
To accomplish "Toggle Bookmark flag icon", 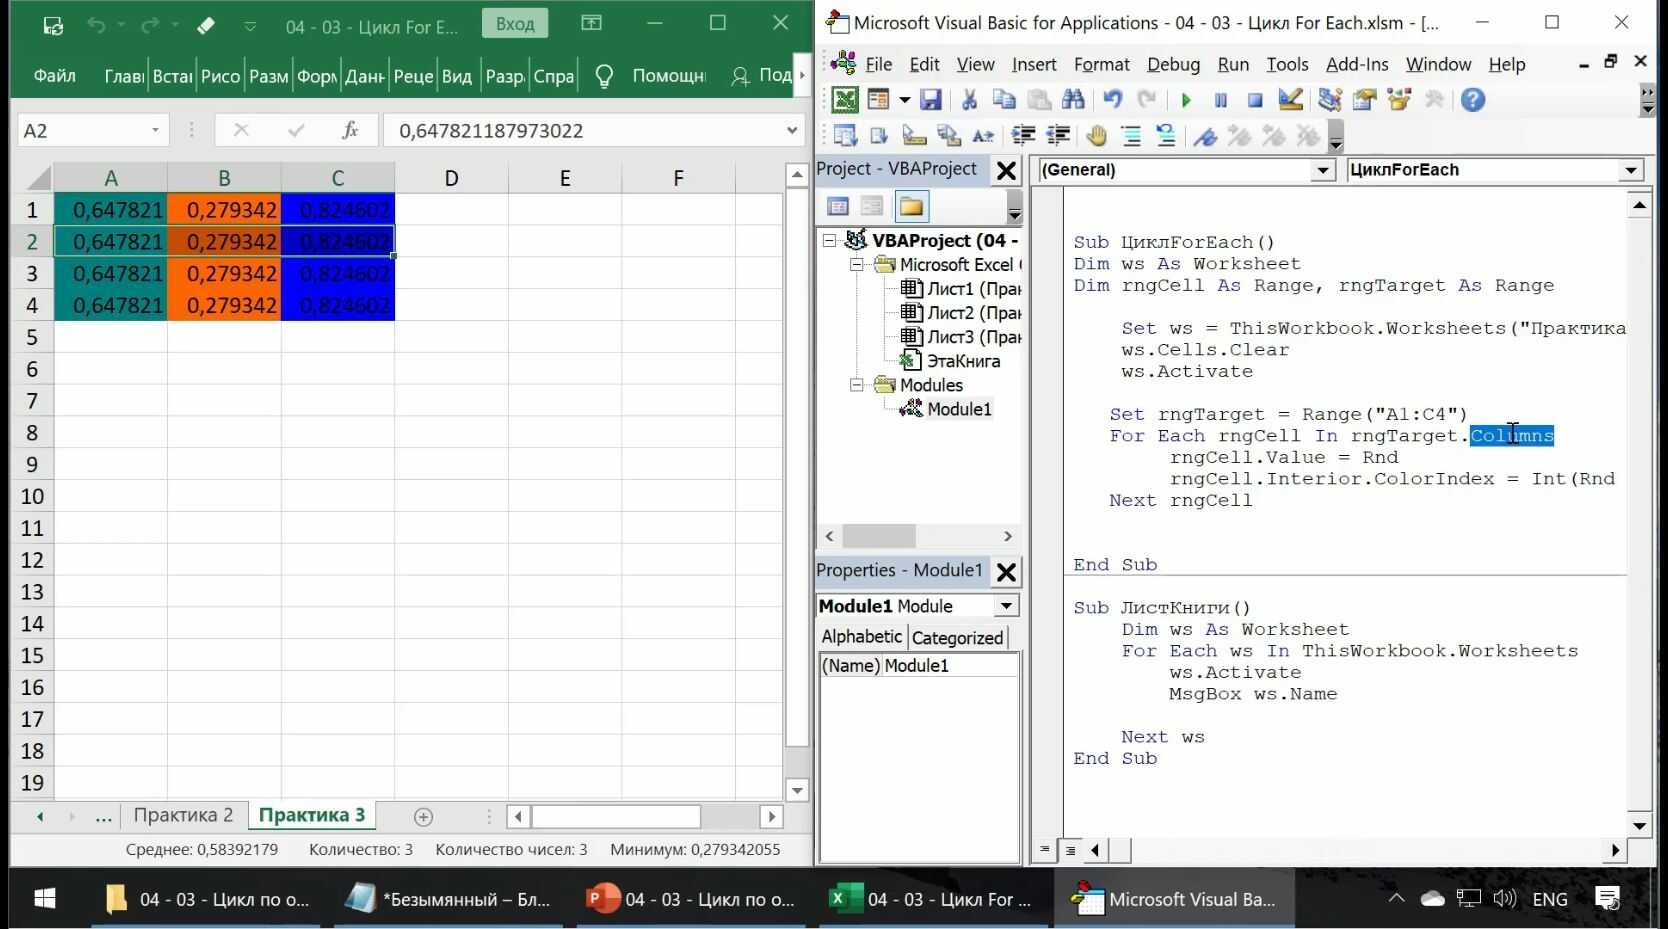I will coord(1205,136).
